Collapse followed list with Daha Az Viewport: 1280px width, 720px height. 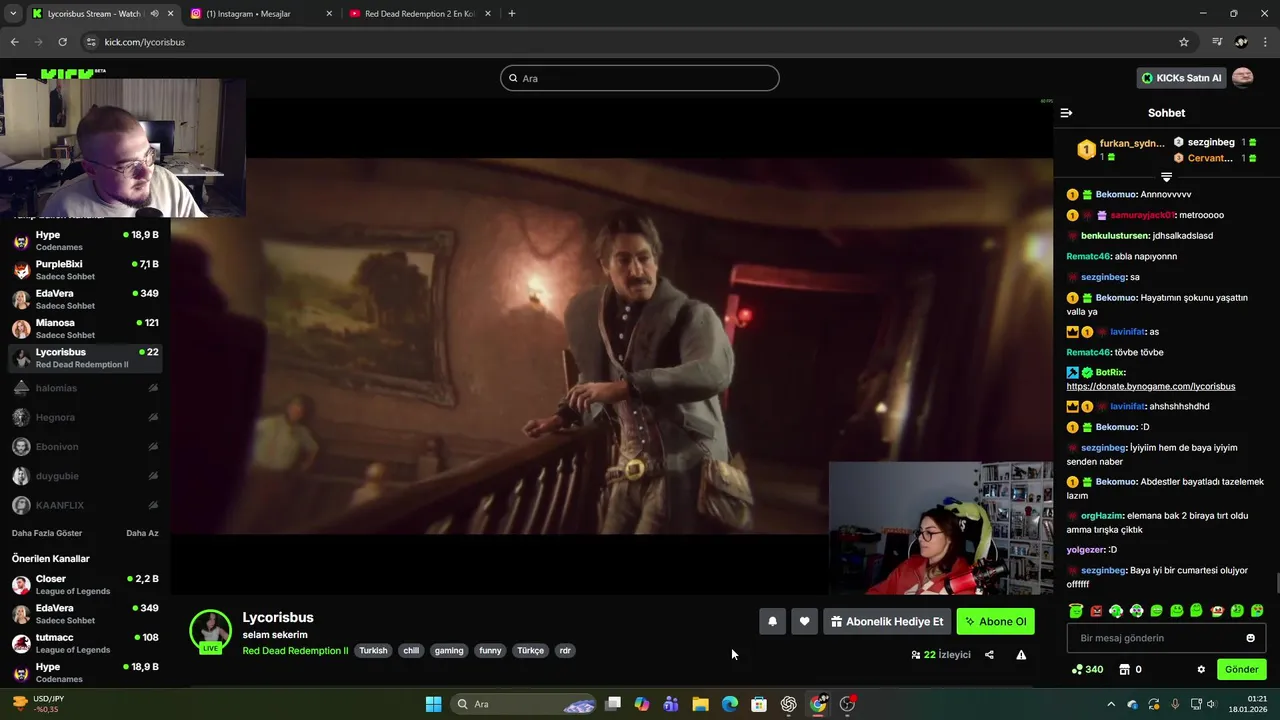coord(142,533)
